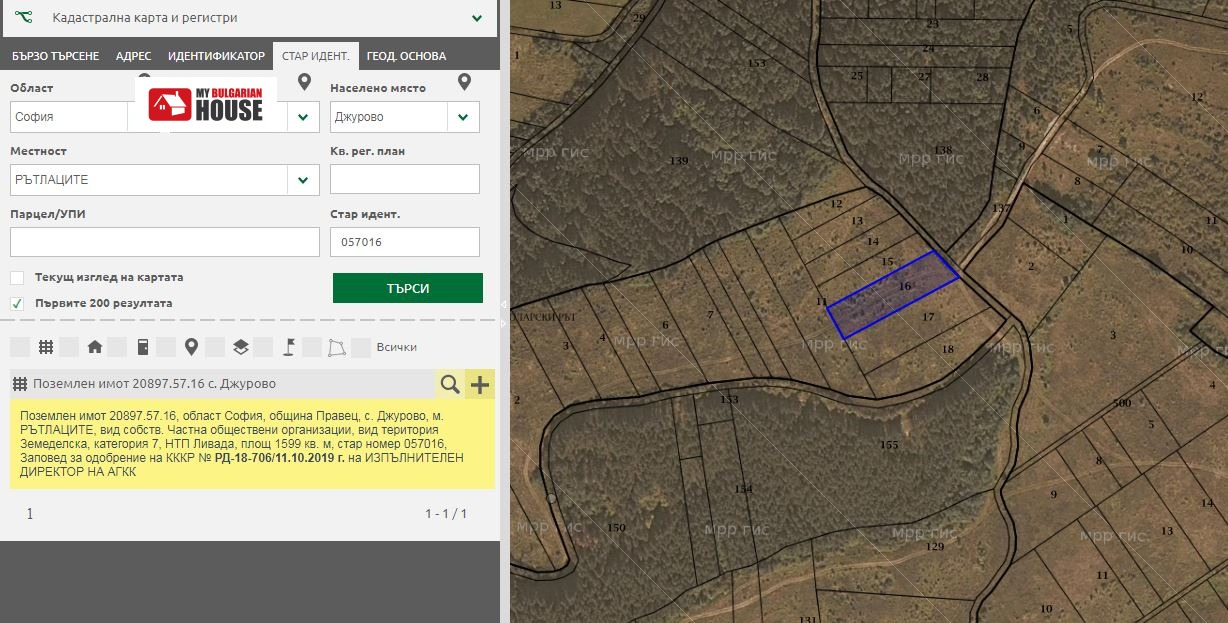Click the polygon boundary filter icon
The width and height of the screenshot is (1228, 623).
pos(337,347)
